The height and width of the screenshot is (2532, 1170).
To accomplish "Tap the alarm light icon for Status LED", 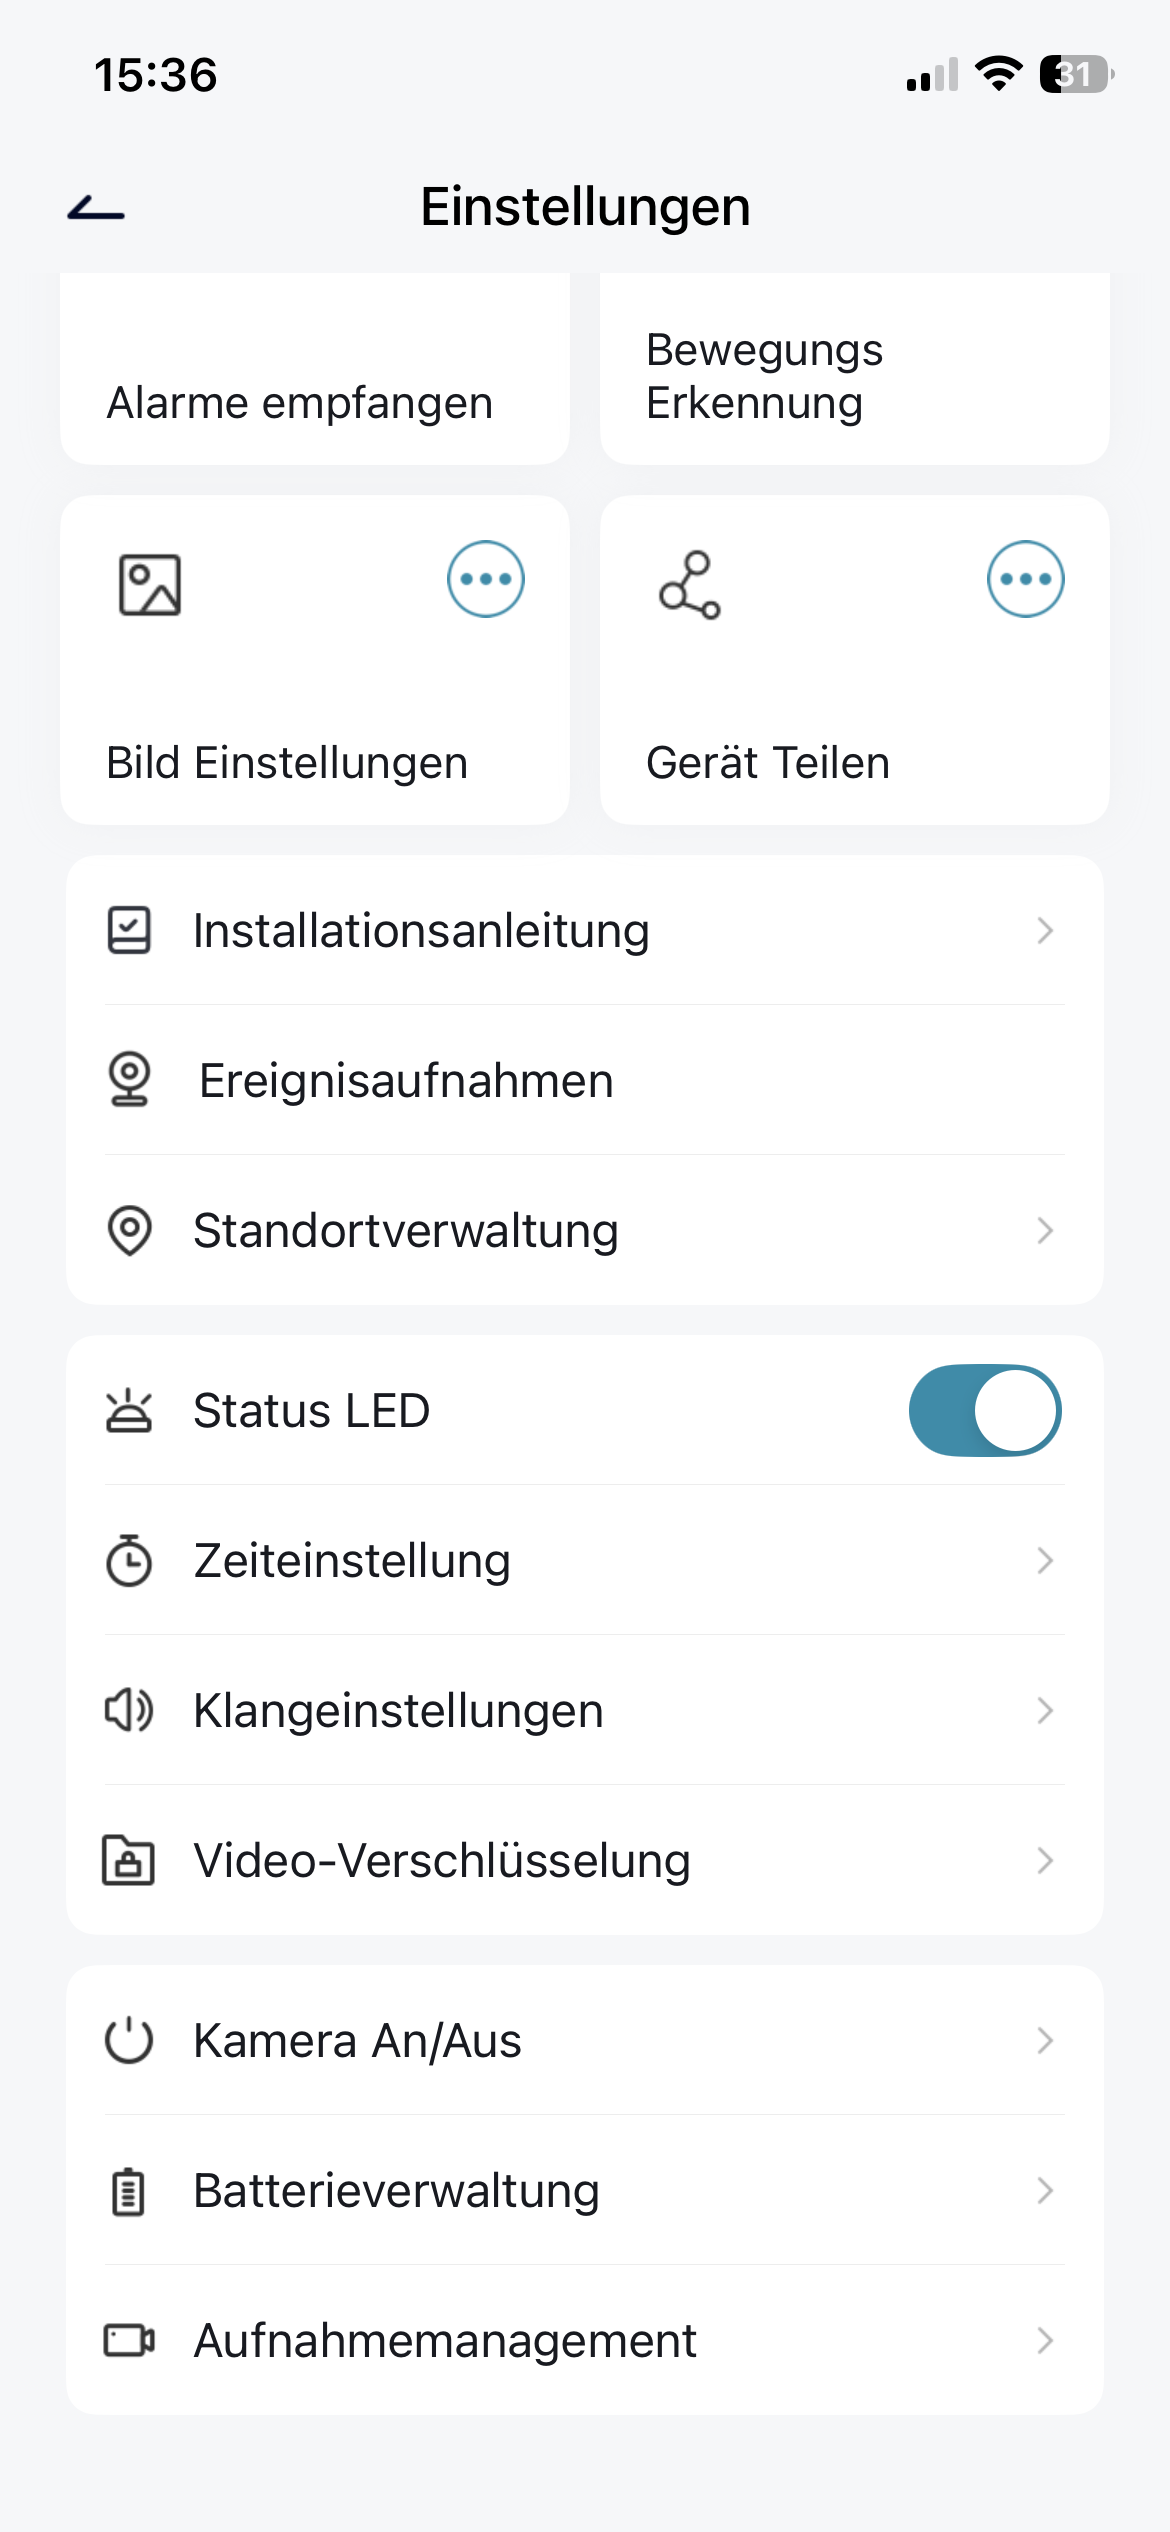I will pos(129,1410).
